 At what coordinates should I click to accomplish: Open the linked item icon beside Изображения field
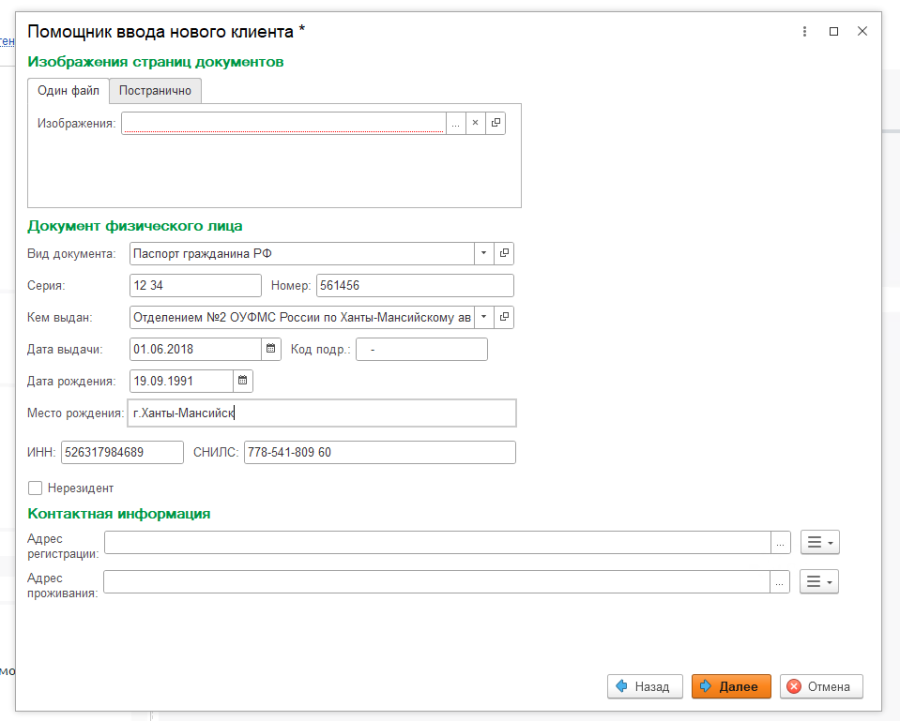495,123
